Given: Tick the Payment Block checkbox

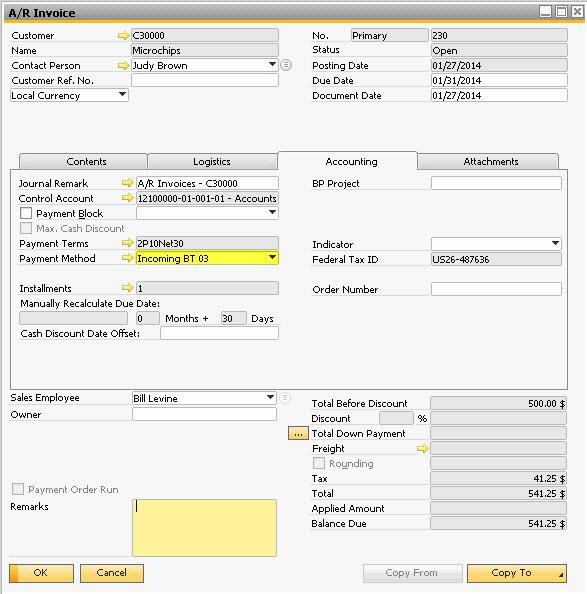Looking at the screenshot, I should pyautogui.click(x=26, y=213).
